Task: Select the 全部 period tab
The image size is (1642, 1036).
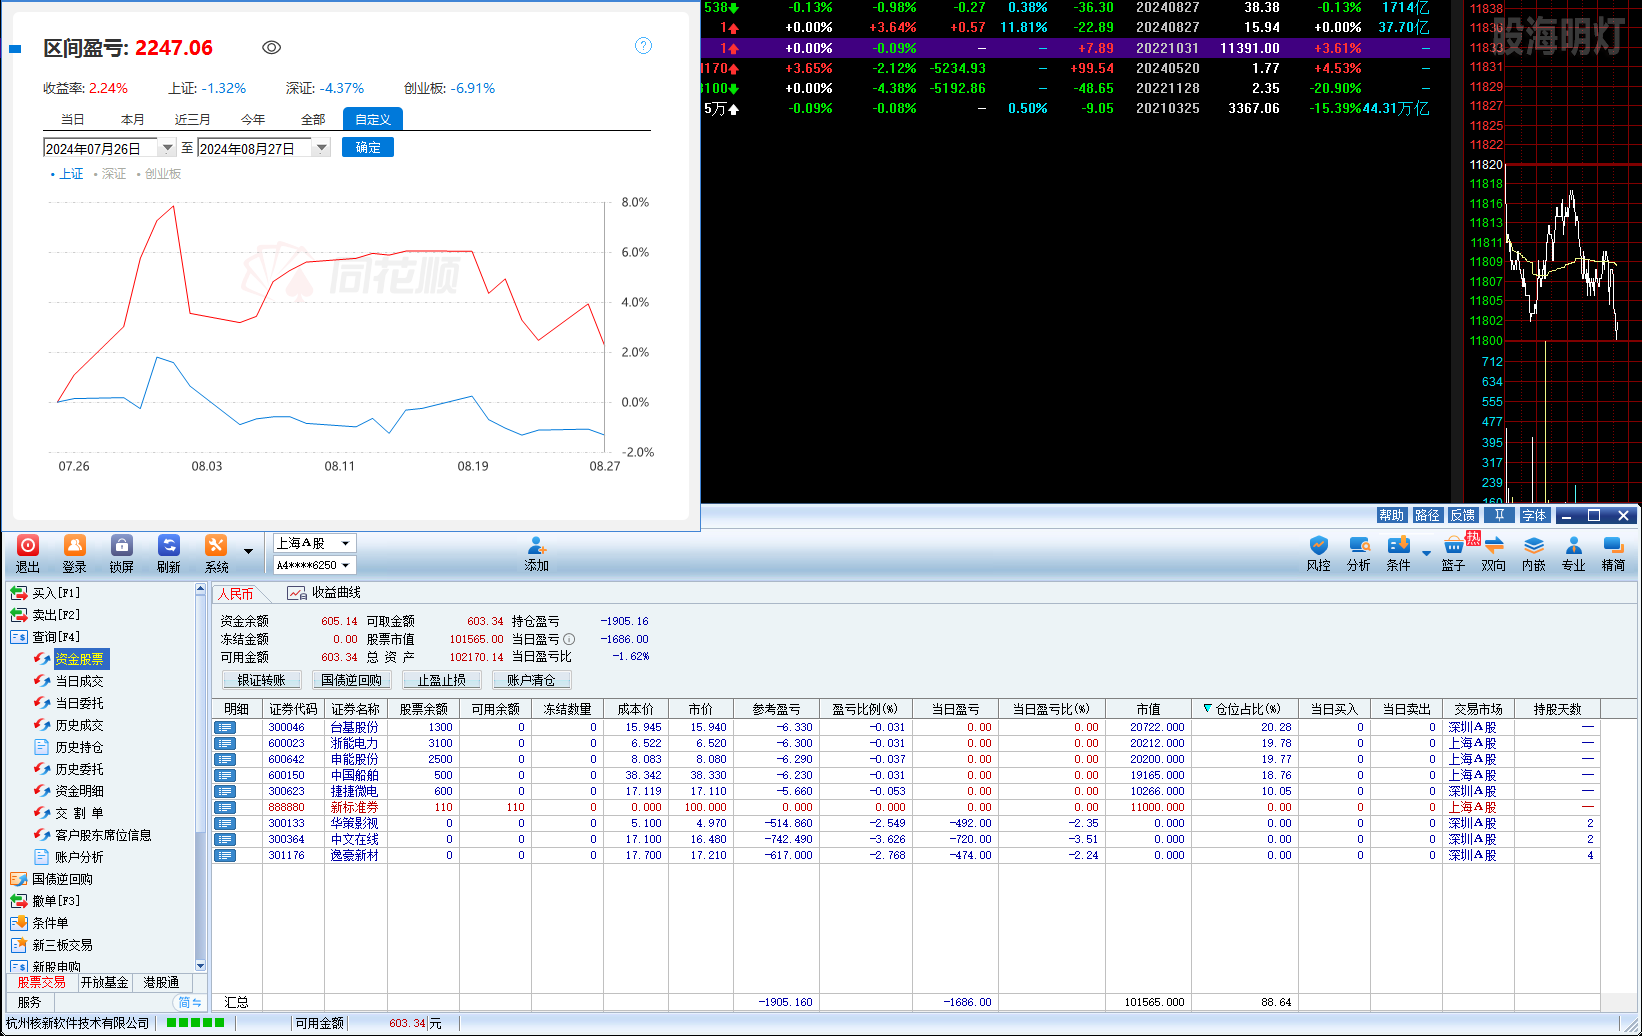Action: coord(313,119)
